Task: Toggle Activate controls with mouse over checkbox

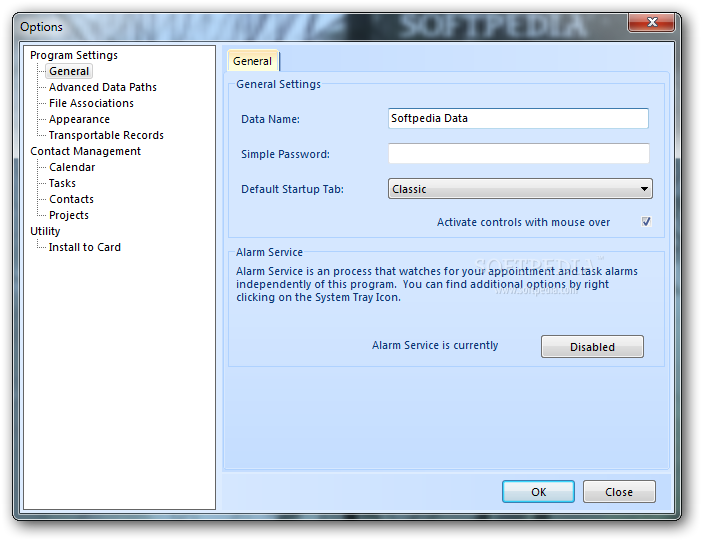Action: pyautogui.click(x=646, y=222)
